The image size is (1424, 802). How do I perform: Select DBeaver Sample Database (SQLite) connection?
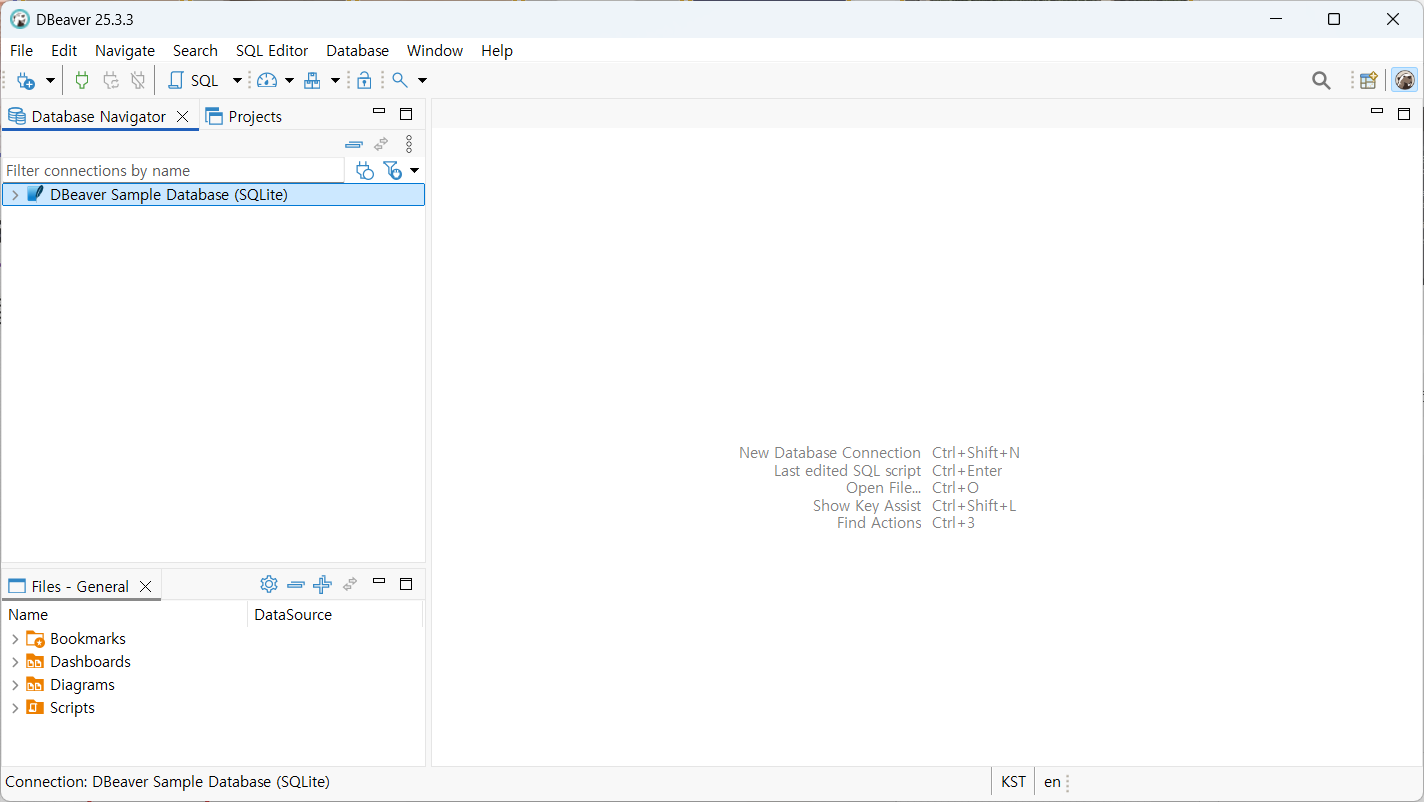tap(214, 195)
